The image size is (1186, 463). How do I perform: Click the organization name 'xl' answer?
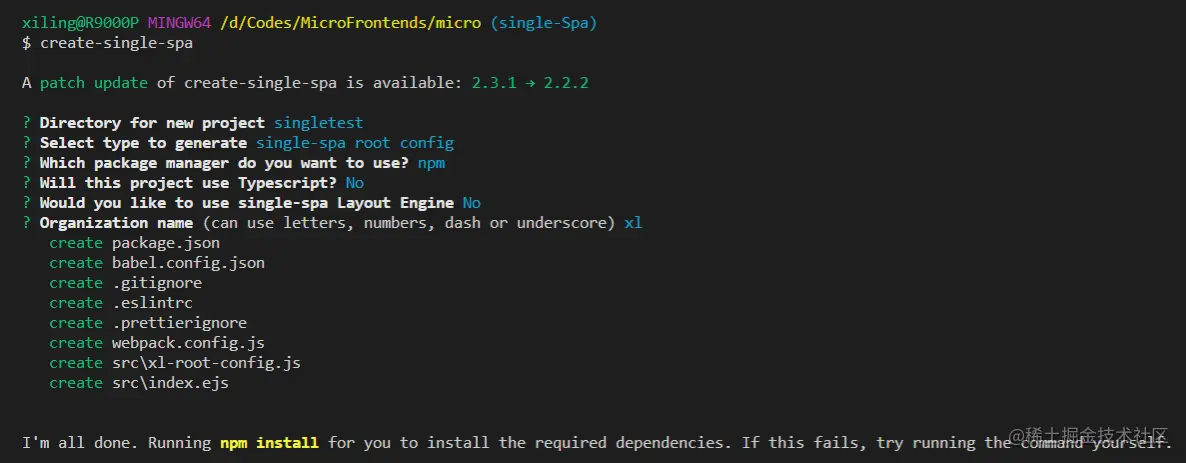[633, 223]
